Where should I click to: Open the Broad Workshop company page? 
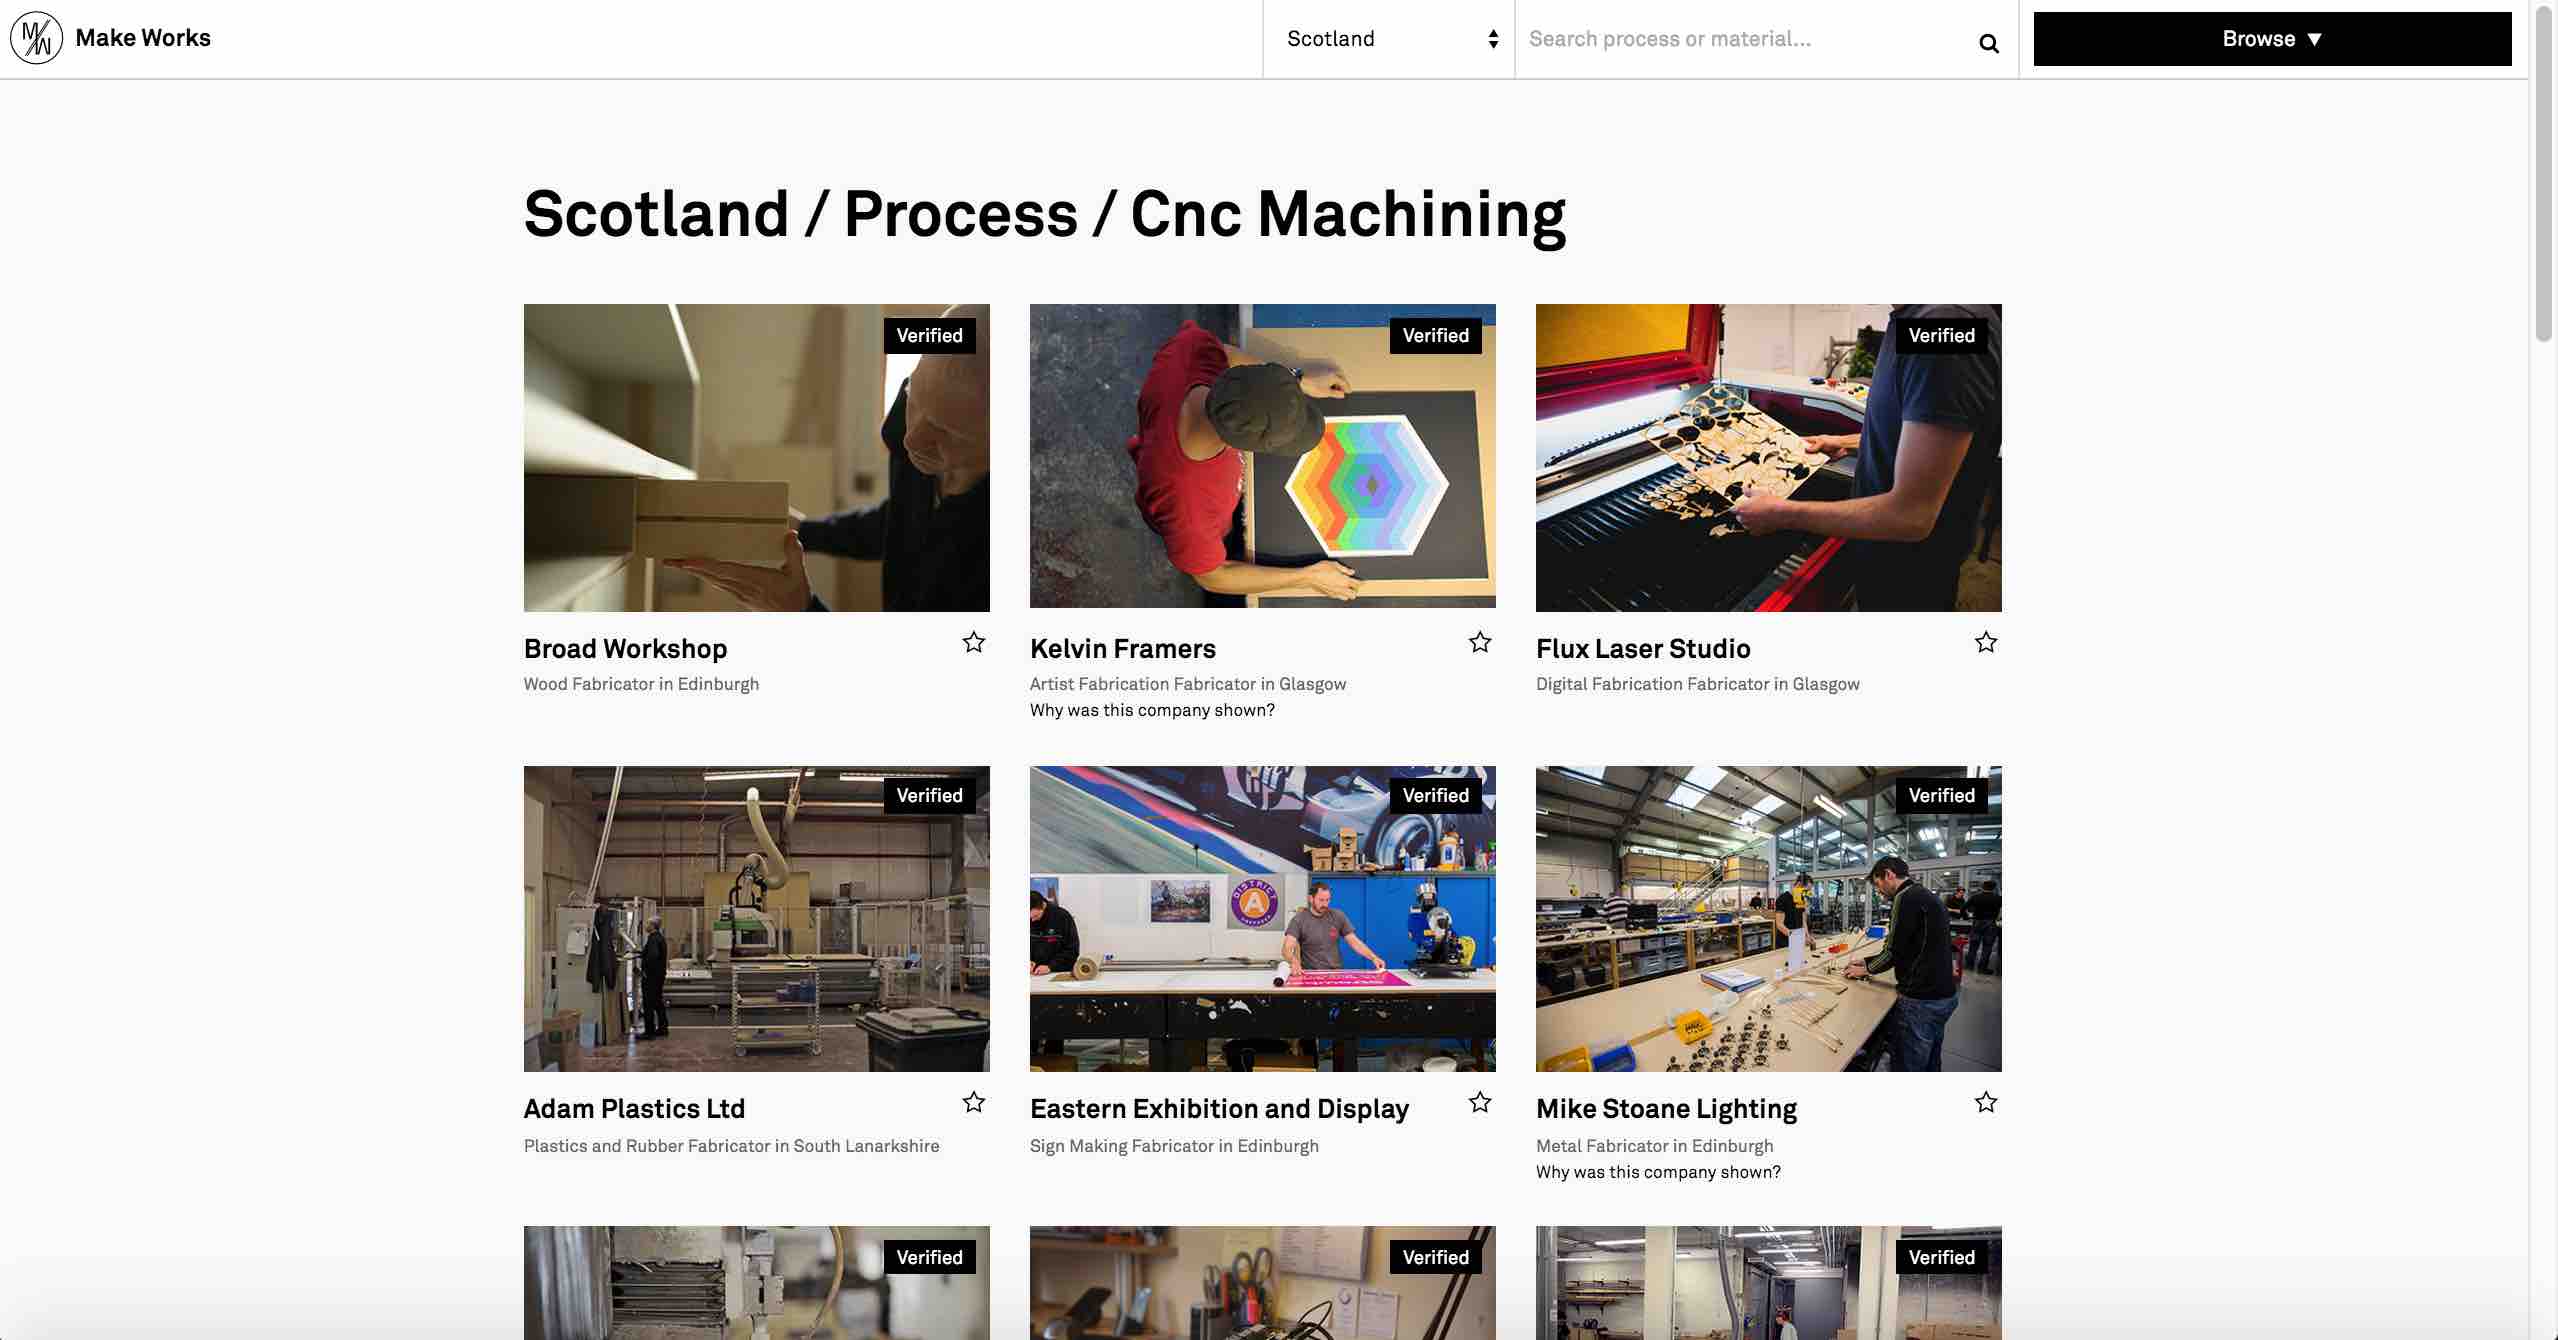tap(625, 649)
